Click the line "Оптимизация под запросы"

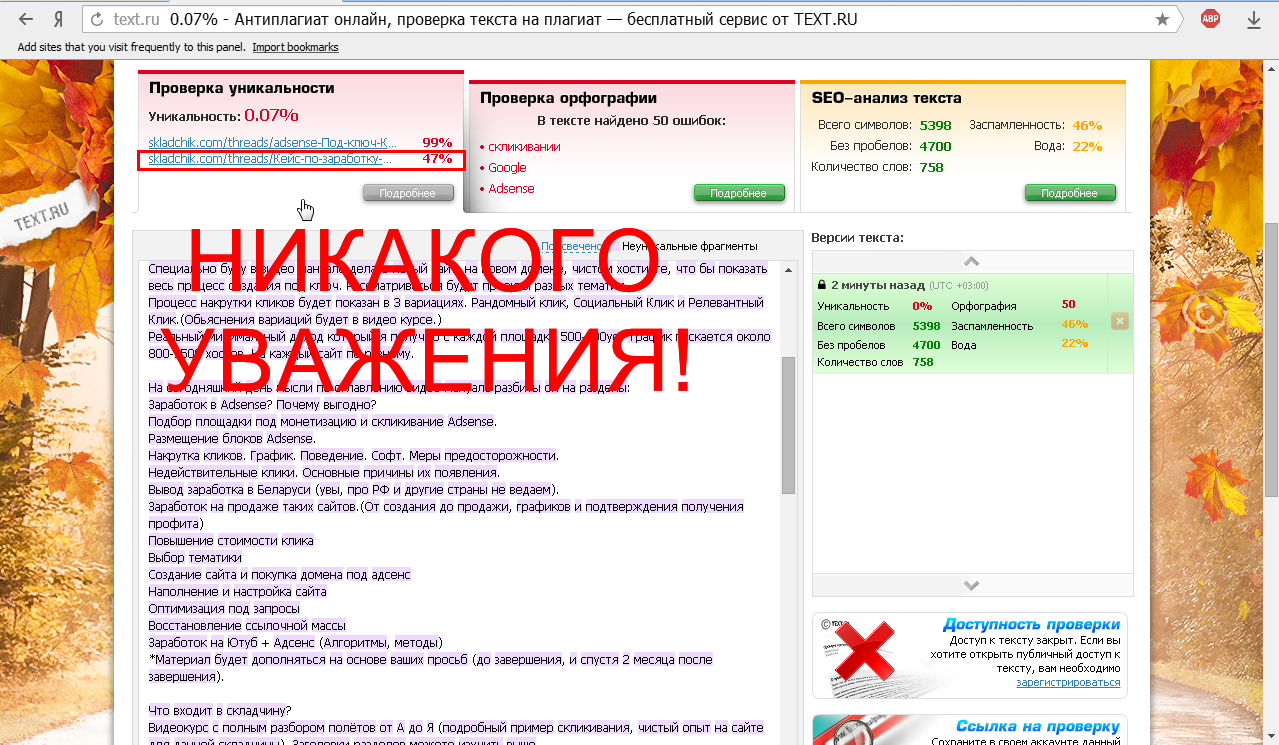pos(224,609)
